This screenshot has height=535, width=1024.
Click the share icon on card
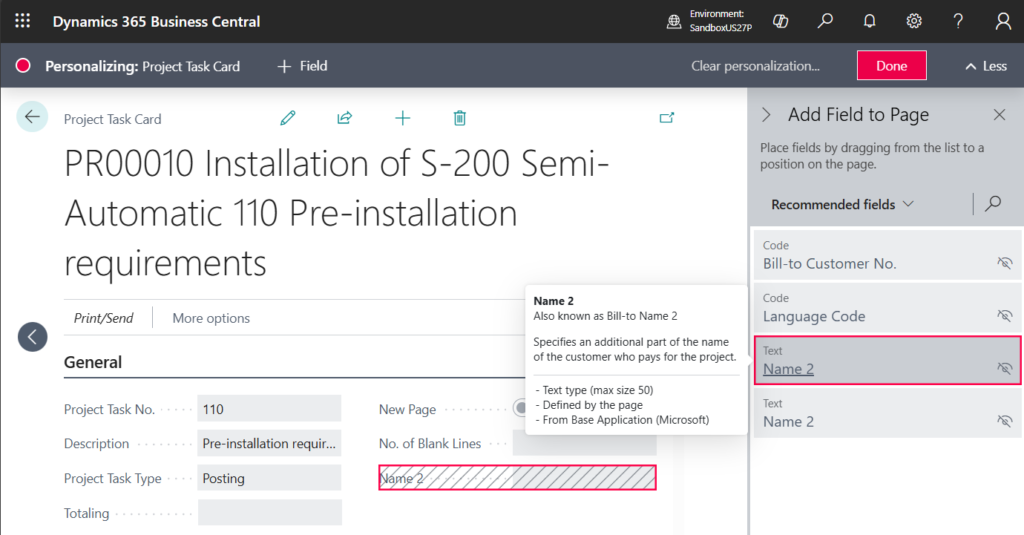click(x=345, y=118)
